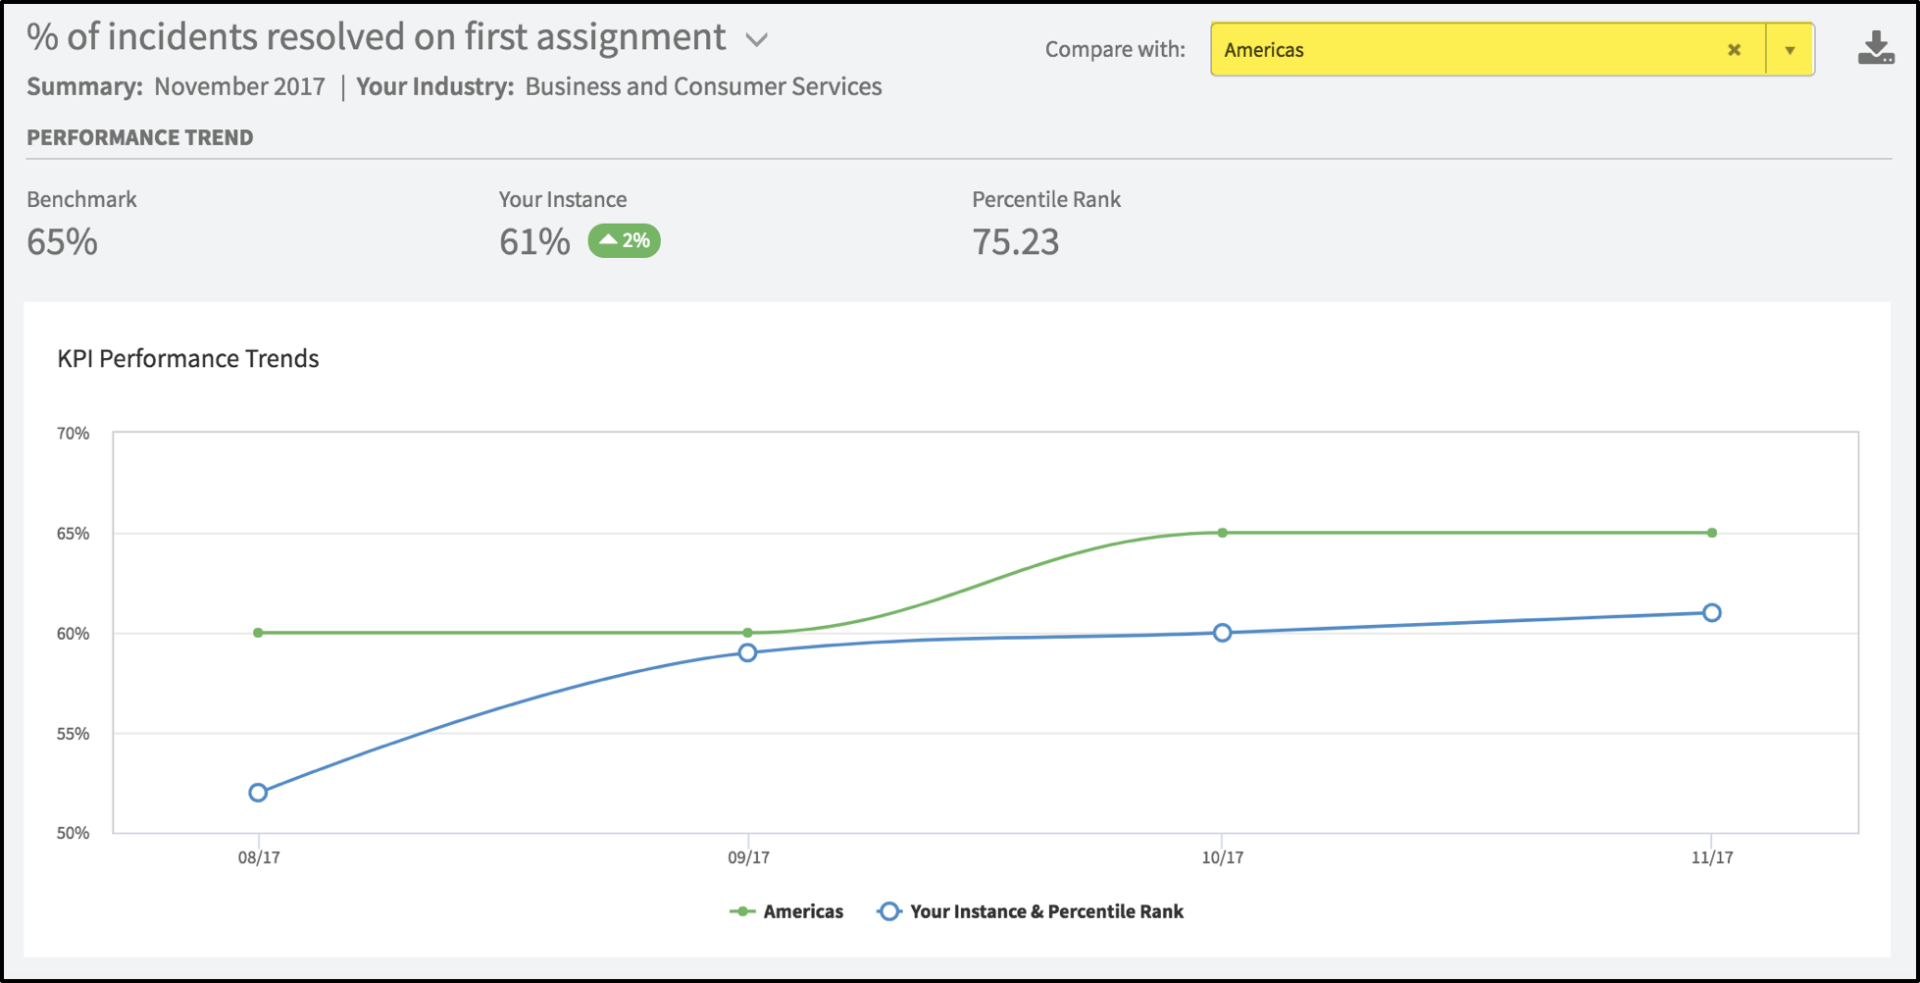Remove the Americas filter using the X icon
This screenshot has height=983, width=1920.
(x=1734, y=49)
